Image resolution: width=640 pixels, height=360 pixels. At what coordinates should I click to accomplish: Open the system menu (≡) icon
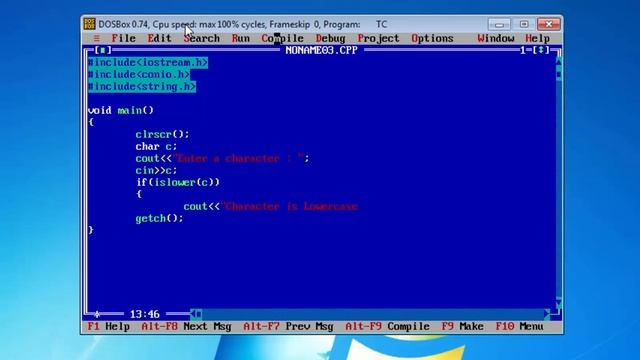click(x=97, y=38)
